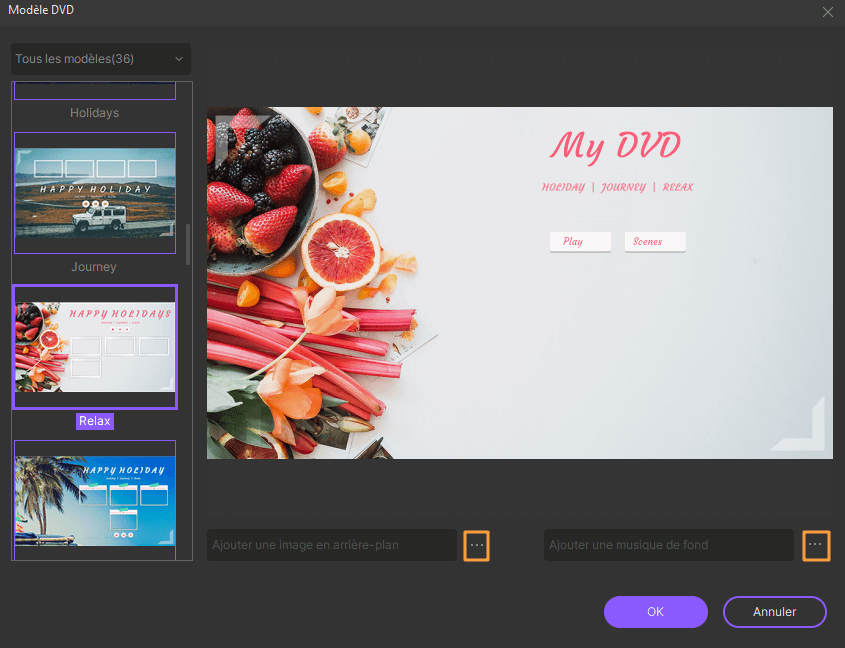
Task: Click the Scenes button in the preview
Action: (655, 242)
